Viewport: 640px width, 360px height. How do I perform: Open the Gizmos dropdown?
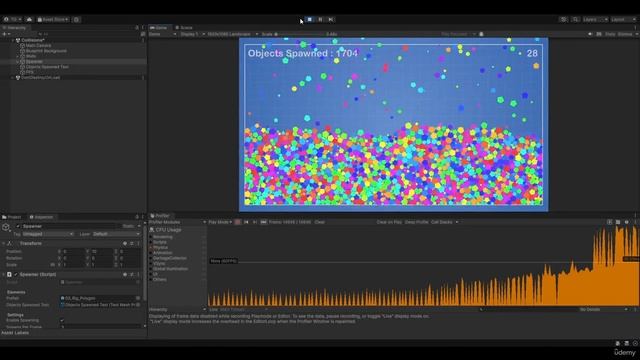pyautogui.click(x=627, y=34)
